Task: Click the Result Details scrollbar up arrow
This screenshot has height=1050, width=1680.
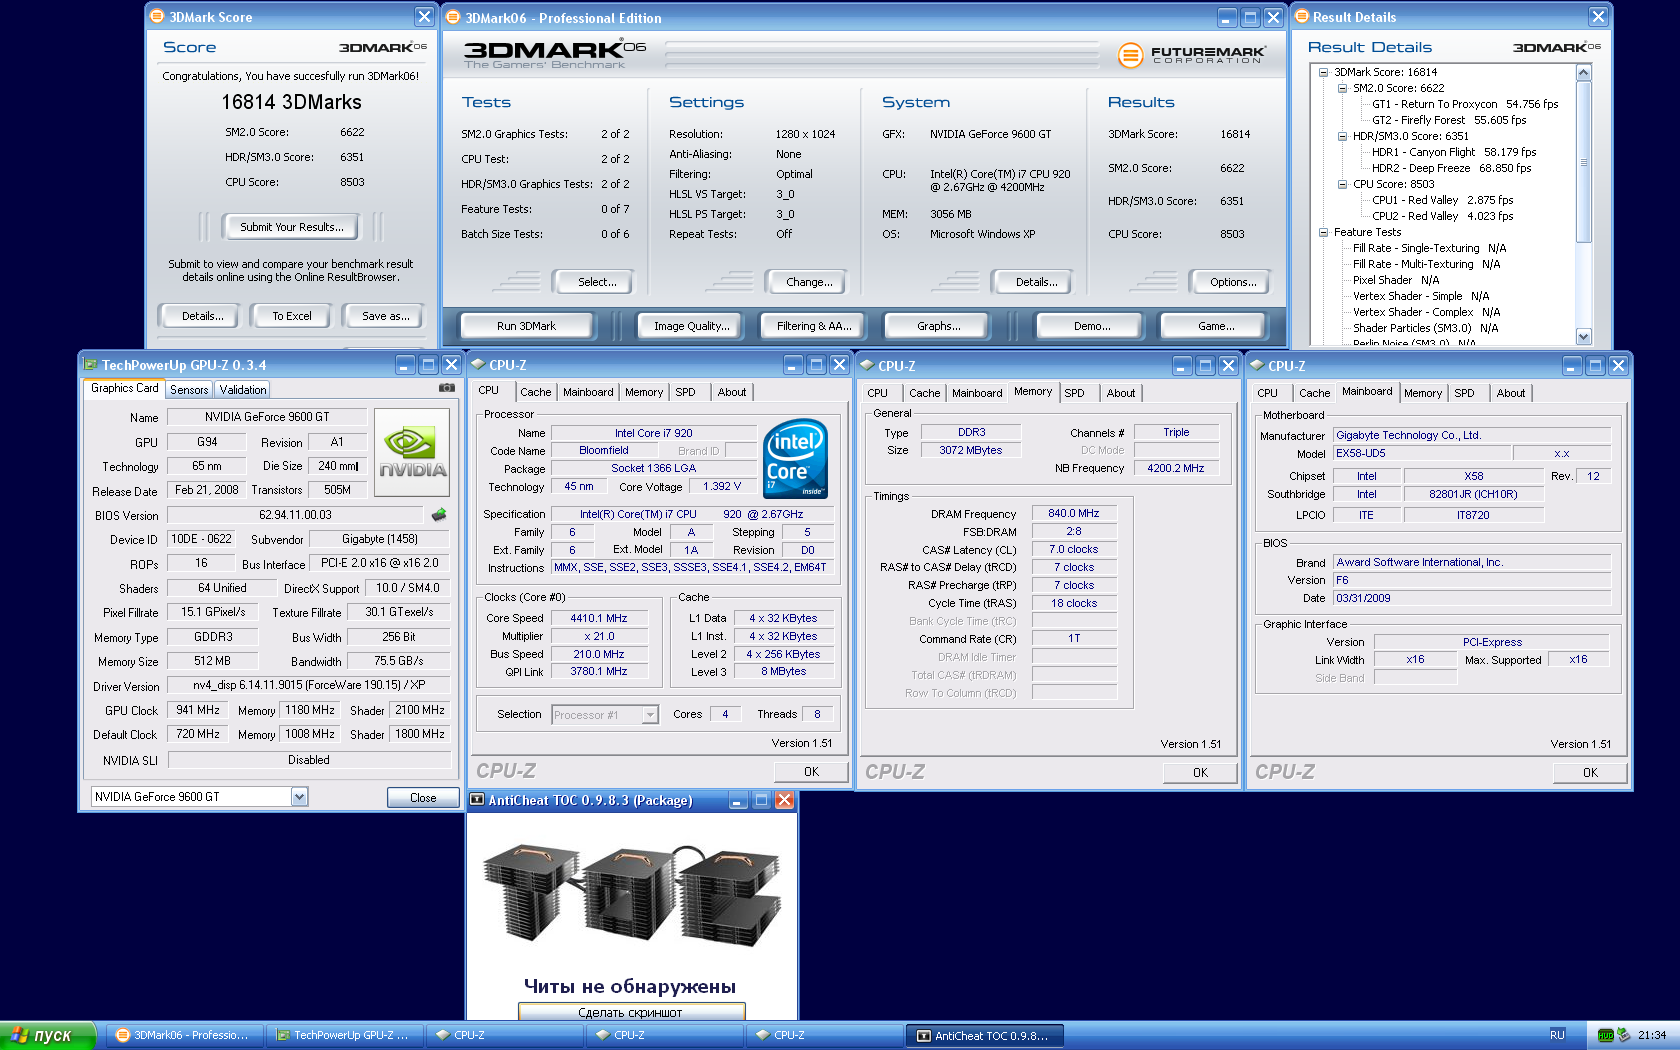Action: pyautogui.click(x=1583, y=72)
